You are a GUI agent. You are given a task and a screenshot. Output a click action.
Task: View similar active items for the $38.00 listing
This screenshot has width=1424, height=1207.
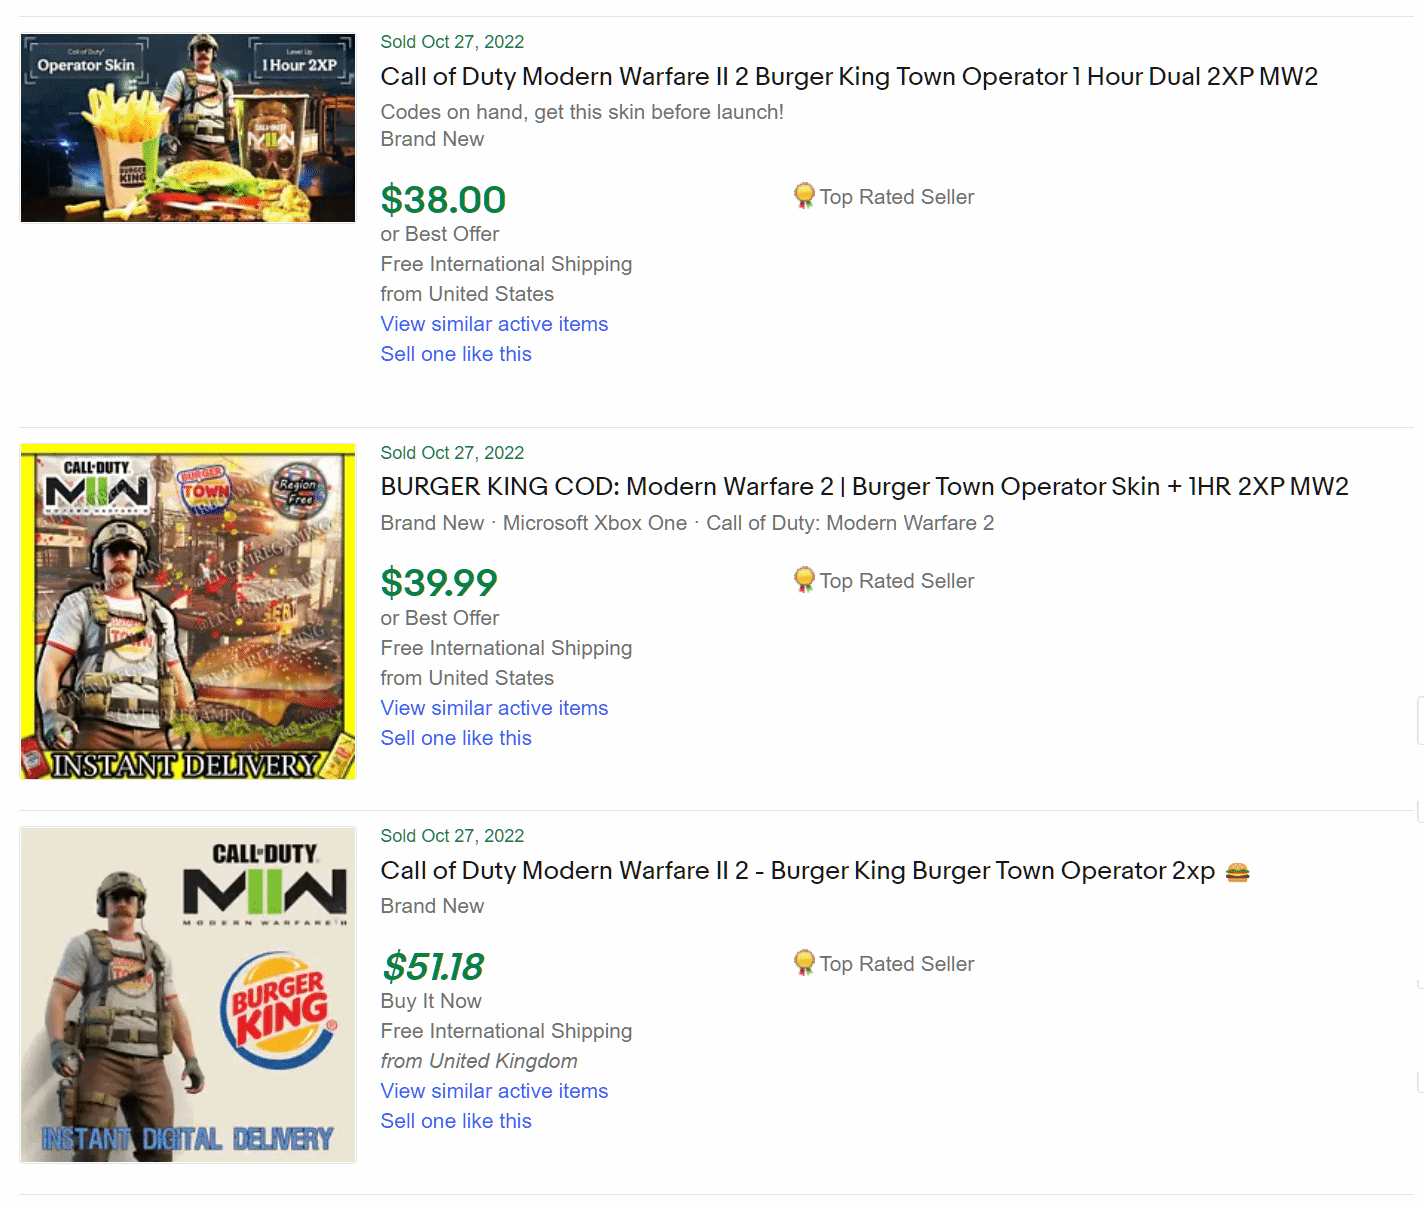coord(494,324)
